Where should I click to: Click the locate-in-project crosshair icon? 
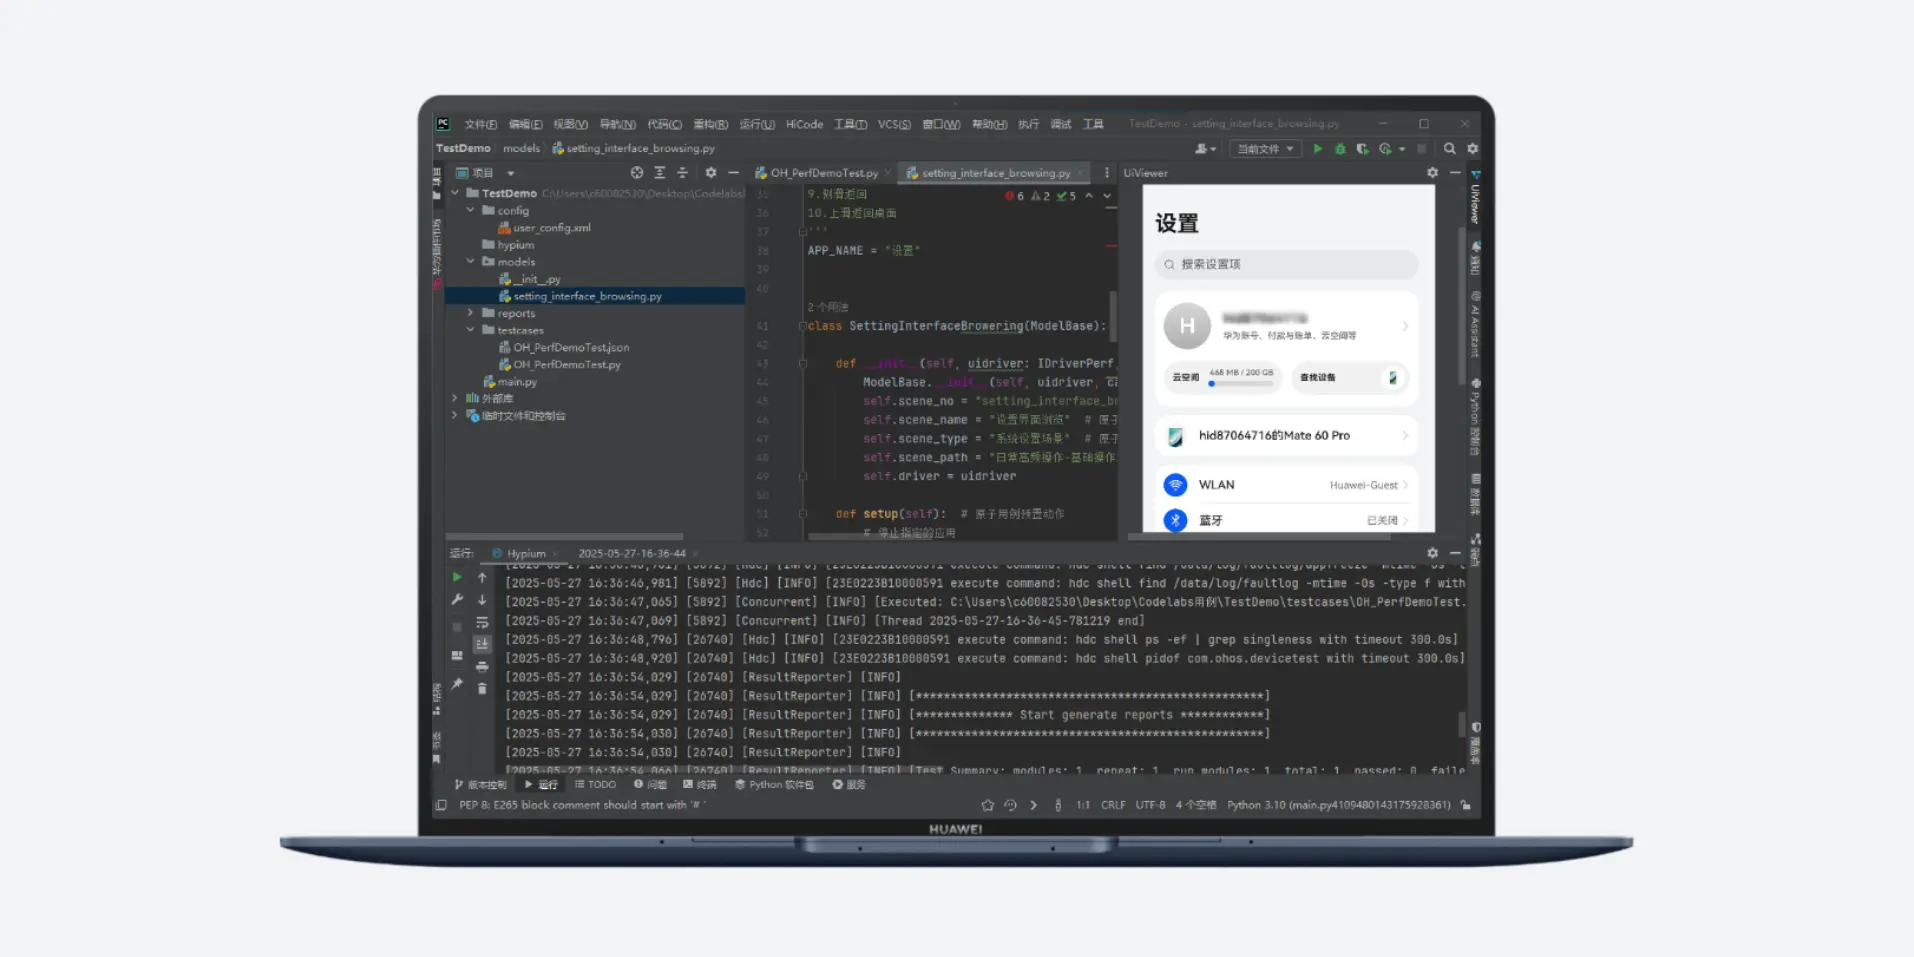[637, 173]
